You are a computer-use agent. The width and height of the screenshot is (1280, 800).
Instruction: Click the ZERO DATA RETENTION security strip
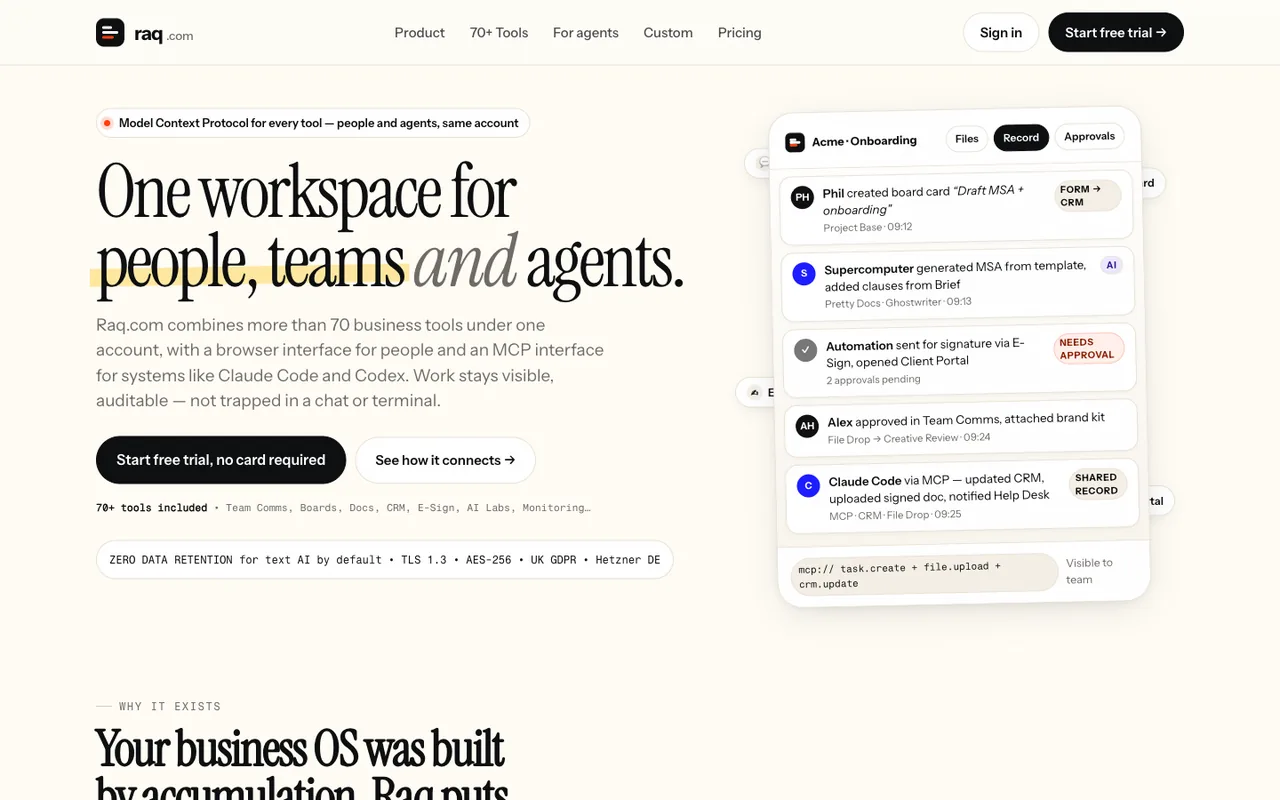click(385, 560)
